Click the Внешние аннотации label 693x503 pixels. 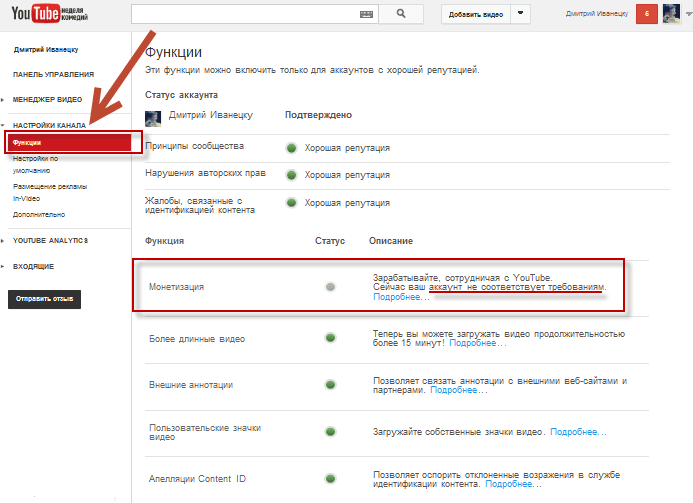tap(191, 385)
